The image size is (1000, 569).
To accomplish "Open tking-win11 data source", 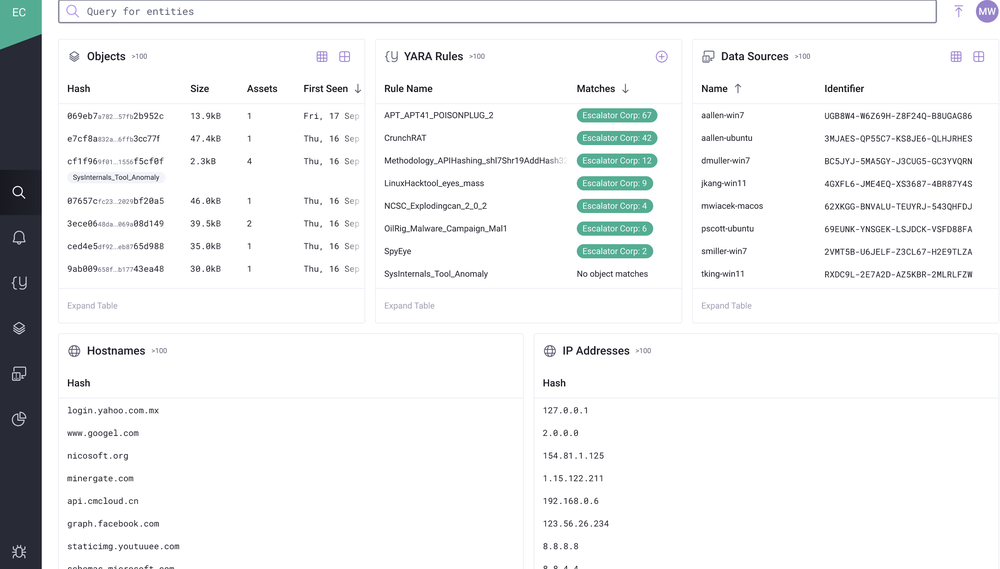I will tap(723, 274).
